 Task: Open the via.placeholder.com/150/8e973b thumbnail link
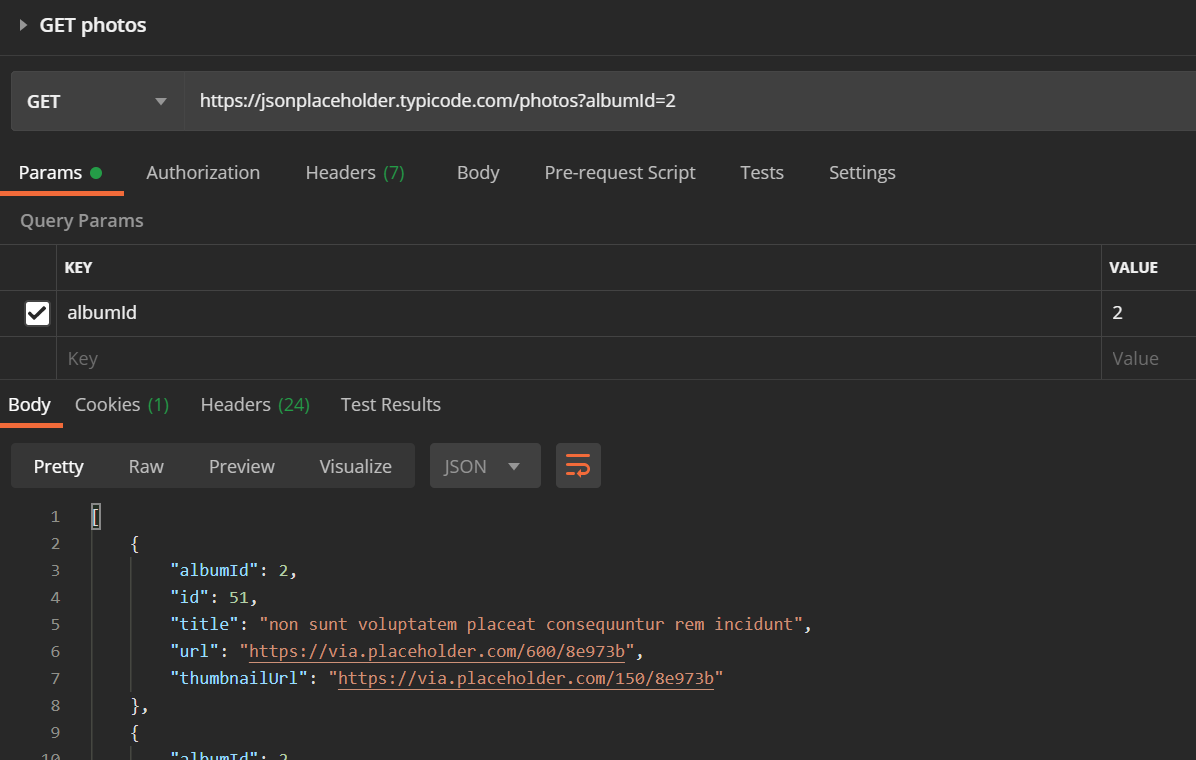coord(526,678)
